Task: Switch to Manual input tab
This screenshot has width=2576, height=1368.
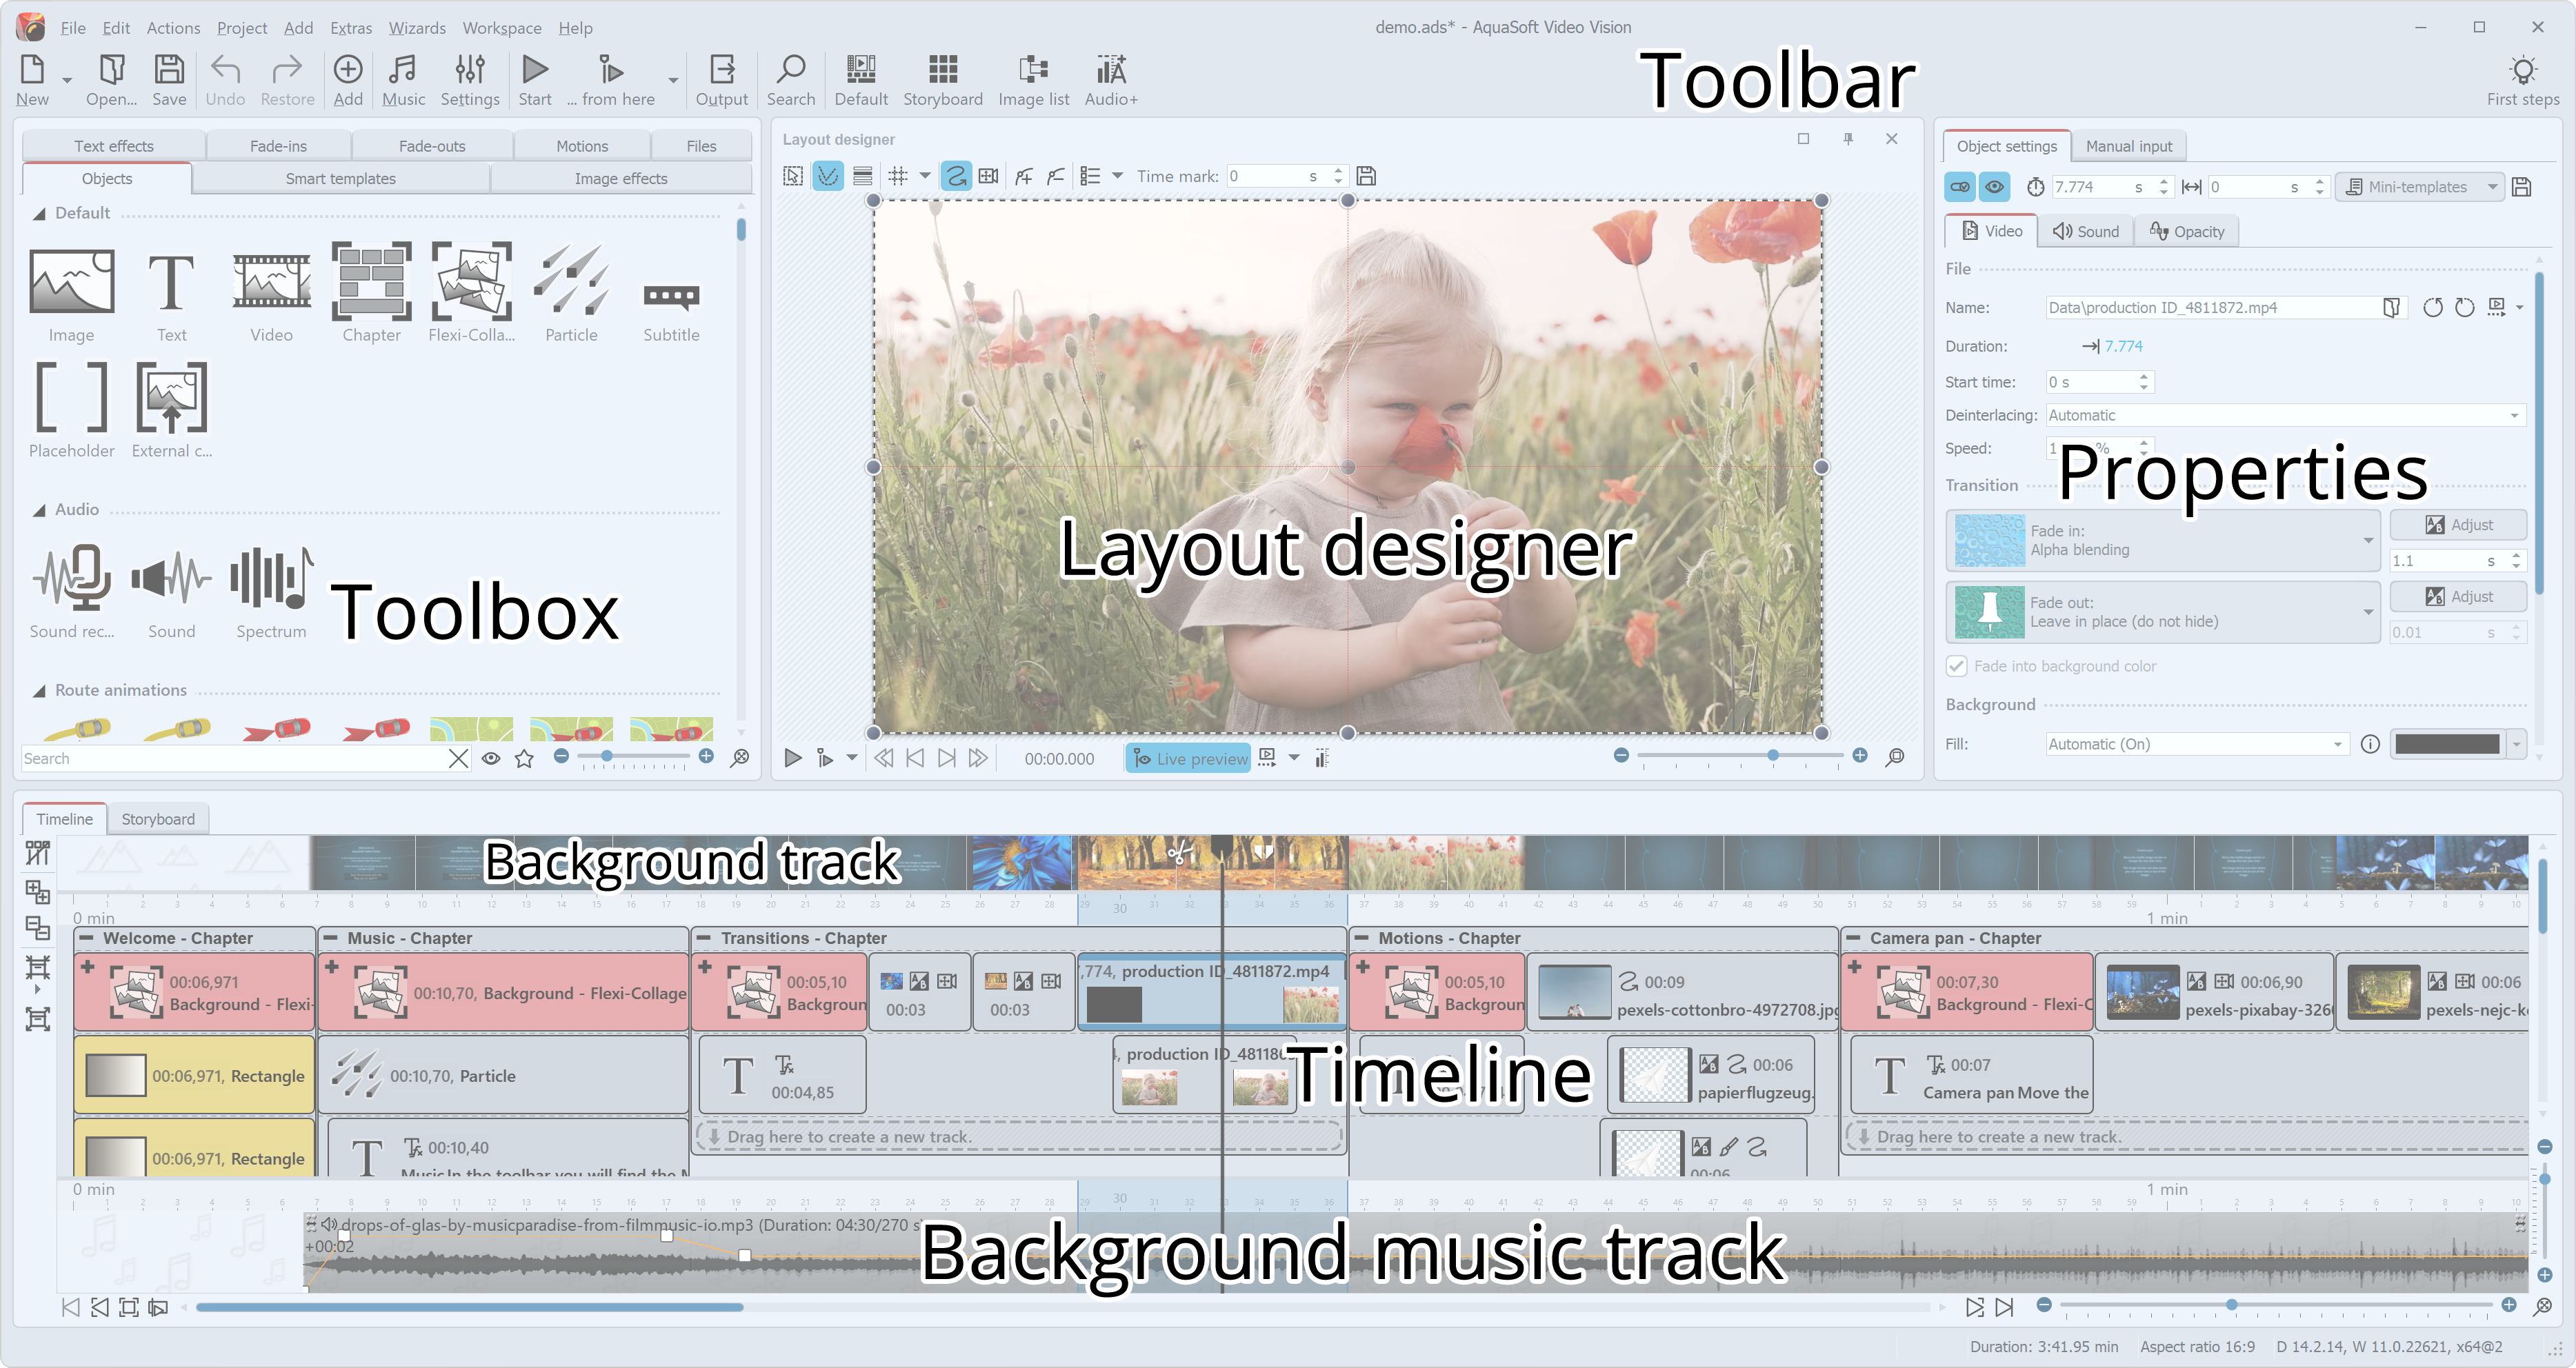Action: [x=2128, y=146]
